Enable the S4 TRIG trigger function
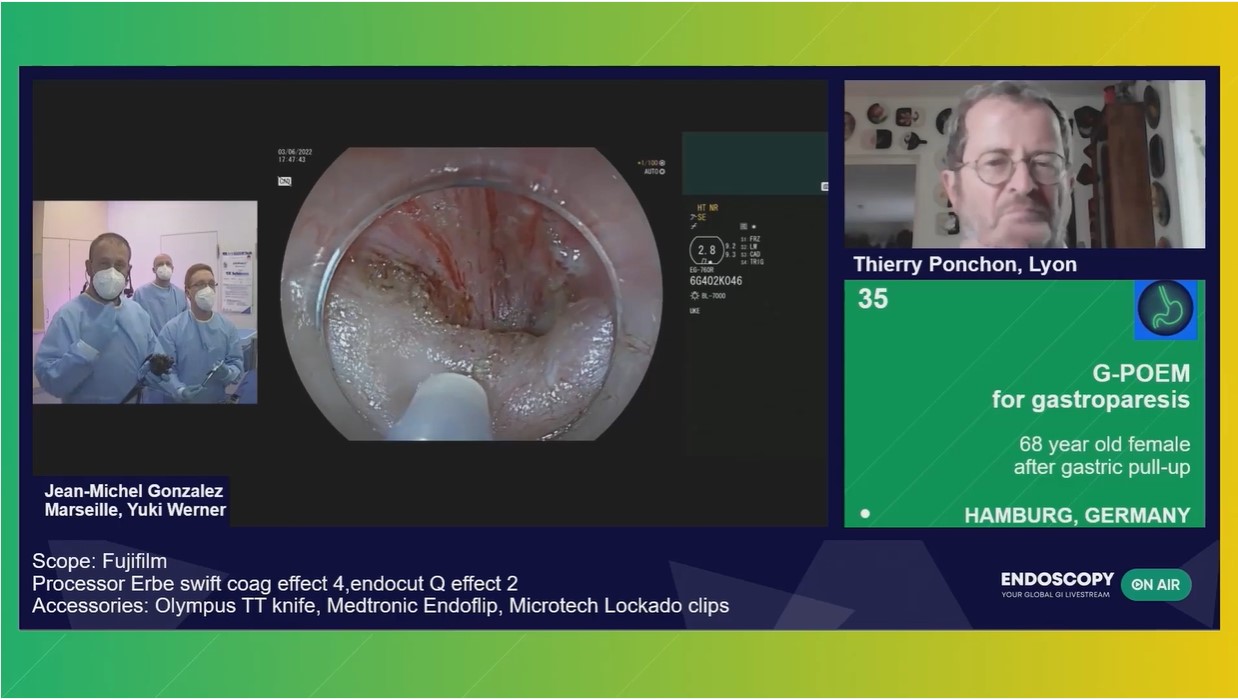The height and width of the screenshot is (699, 1238). (x=752, y=261)
